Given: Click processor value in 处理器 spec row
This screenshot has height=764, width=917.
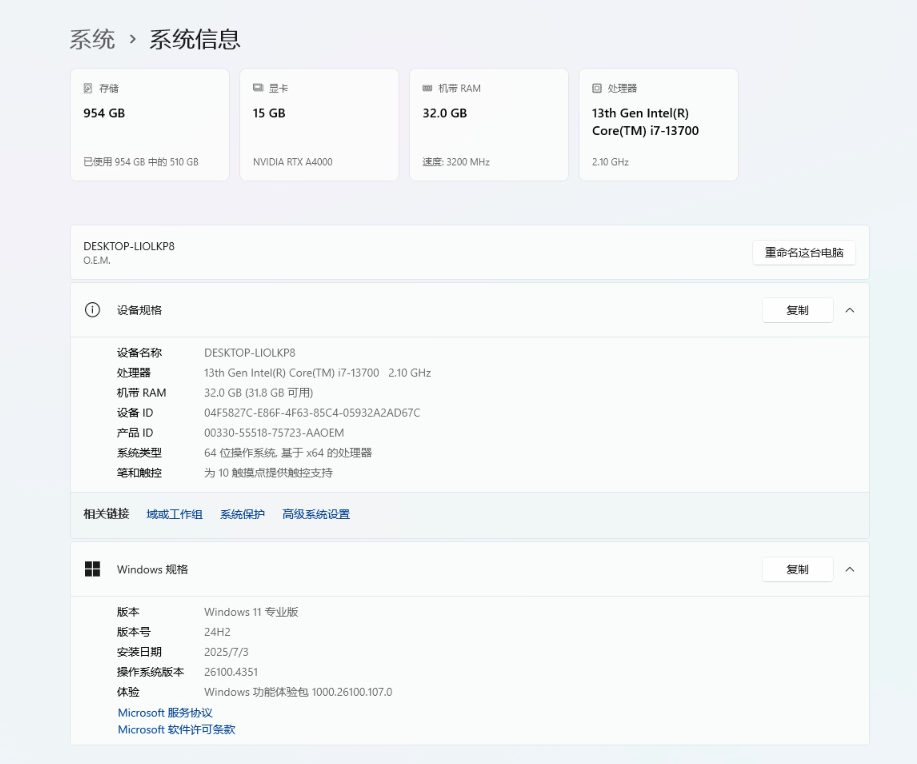Looking at the screenshot, I should coord(318,373).
